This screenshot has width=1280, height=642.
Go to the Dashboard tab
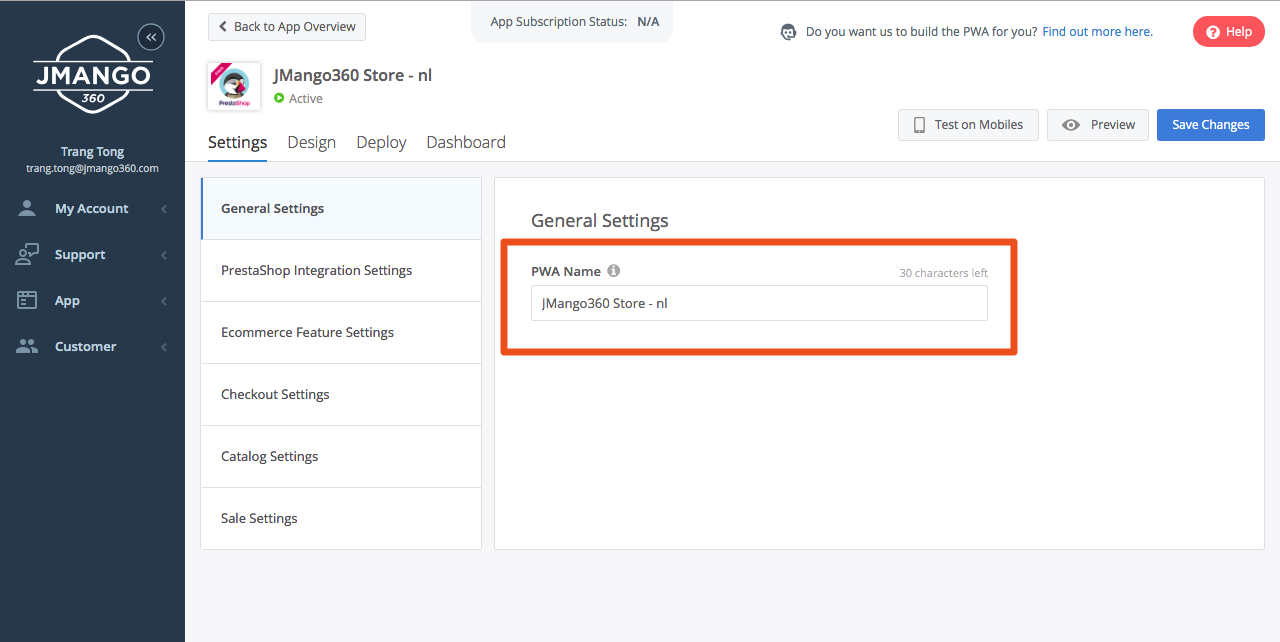tap(466, 142)
